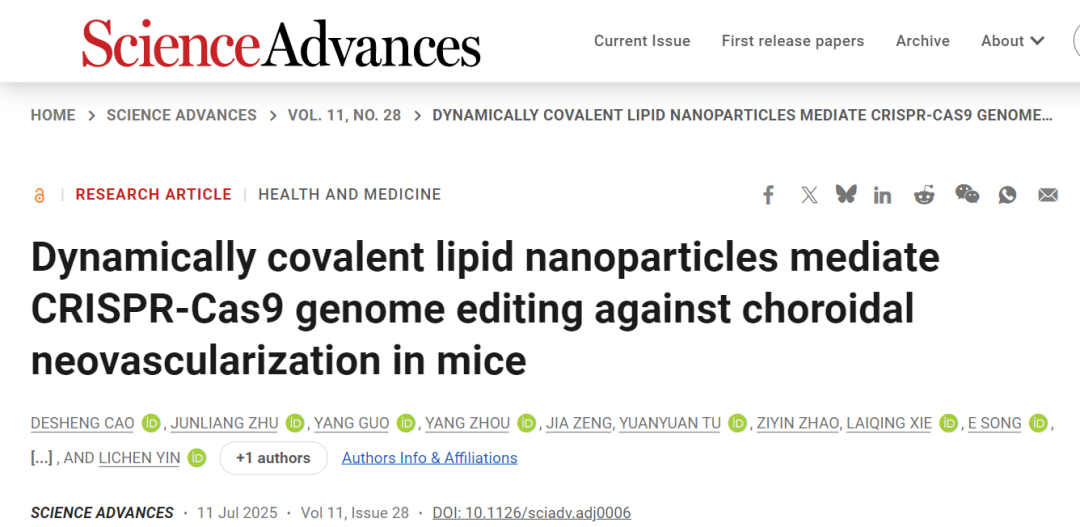Share article on LinkedIn icon
1080x527 pixels.
[x=882, y=195]
